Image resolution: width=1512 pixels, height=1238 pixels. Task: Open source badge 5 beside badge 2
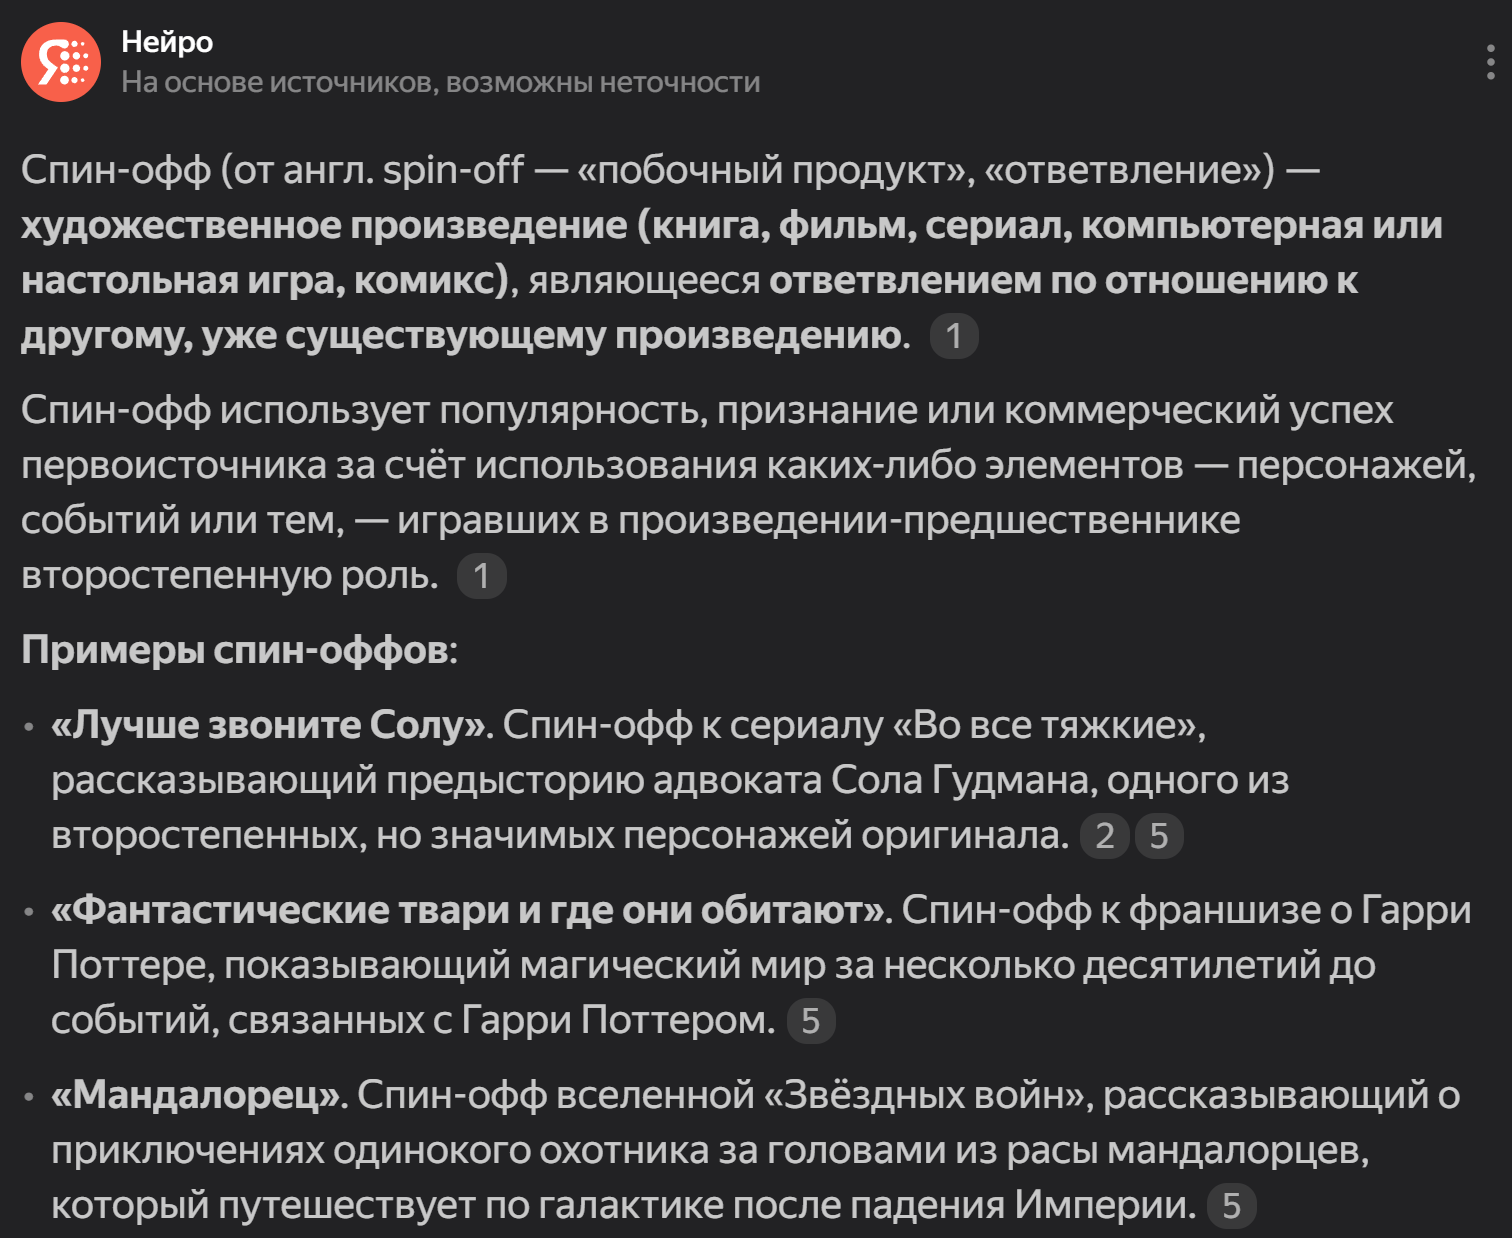tap(1159, 836)
